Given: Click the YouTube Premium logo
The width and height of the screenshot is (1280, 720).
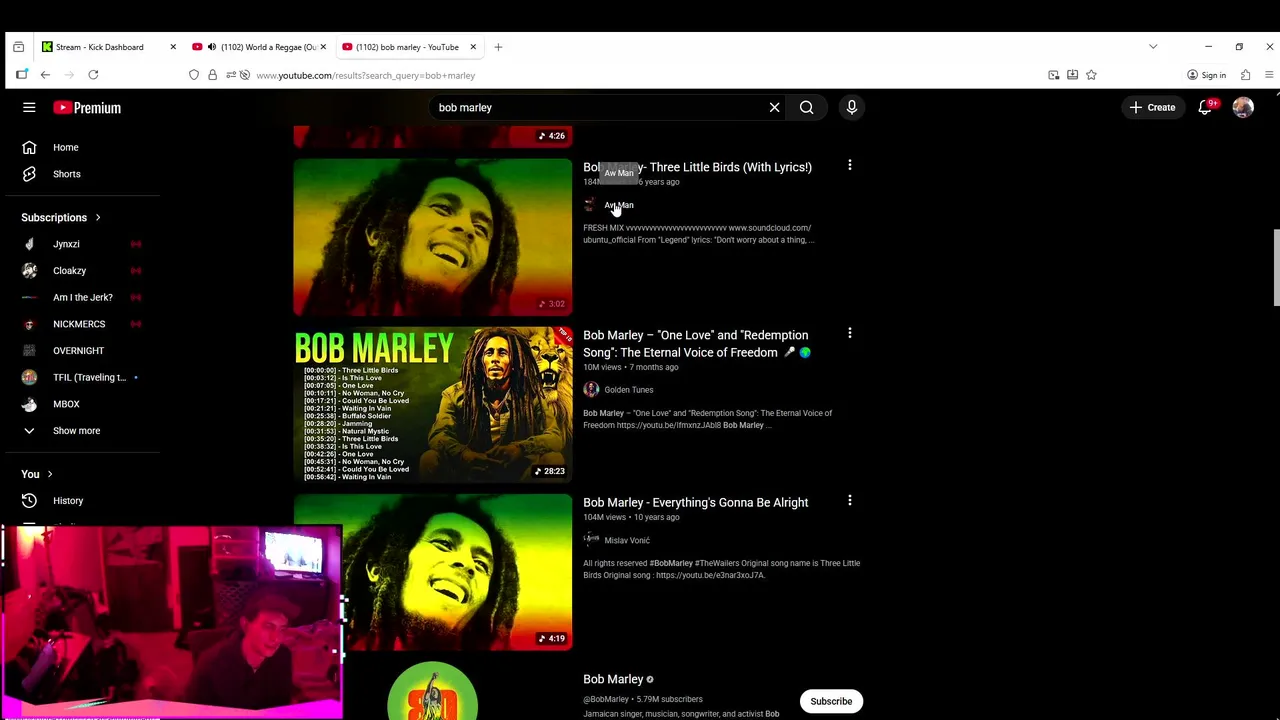Looking at the screenshot, I should pyautogui.click(x=87, y=107).
